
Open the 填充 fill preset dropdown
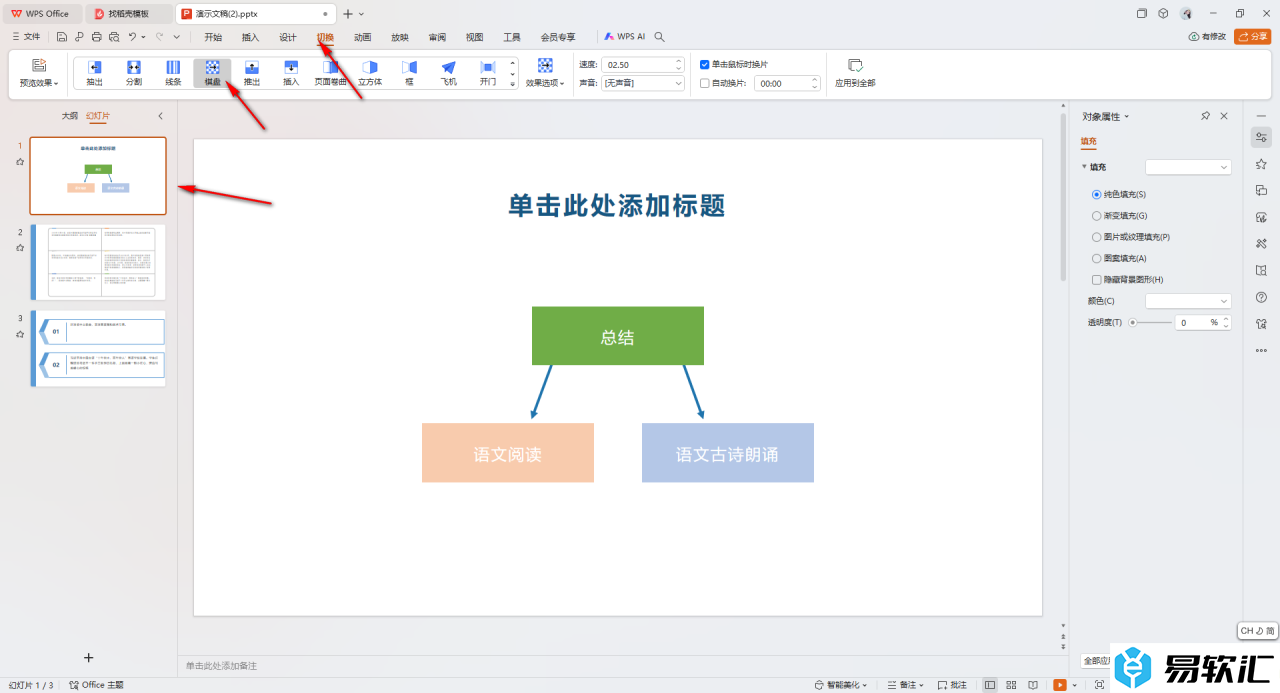tap(1188, 167)
